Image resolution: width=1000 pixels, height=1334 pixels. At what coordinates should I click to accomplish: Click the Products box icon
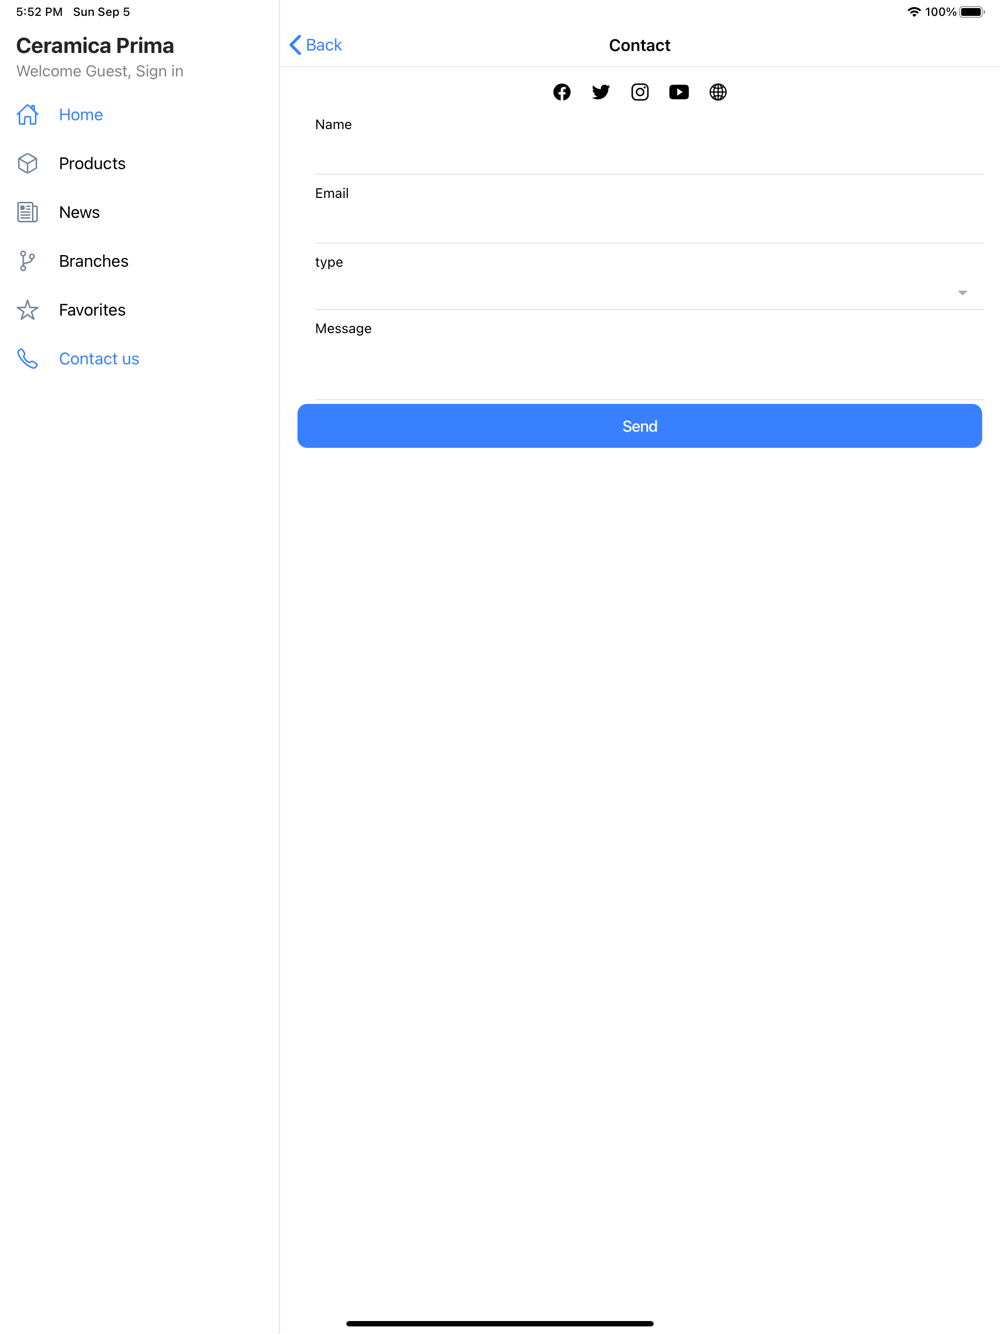coord(28,163)
